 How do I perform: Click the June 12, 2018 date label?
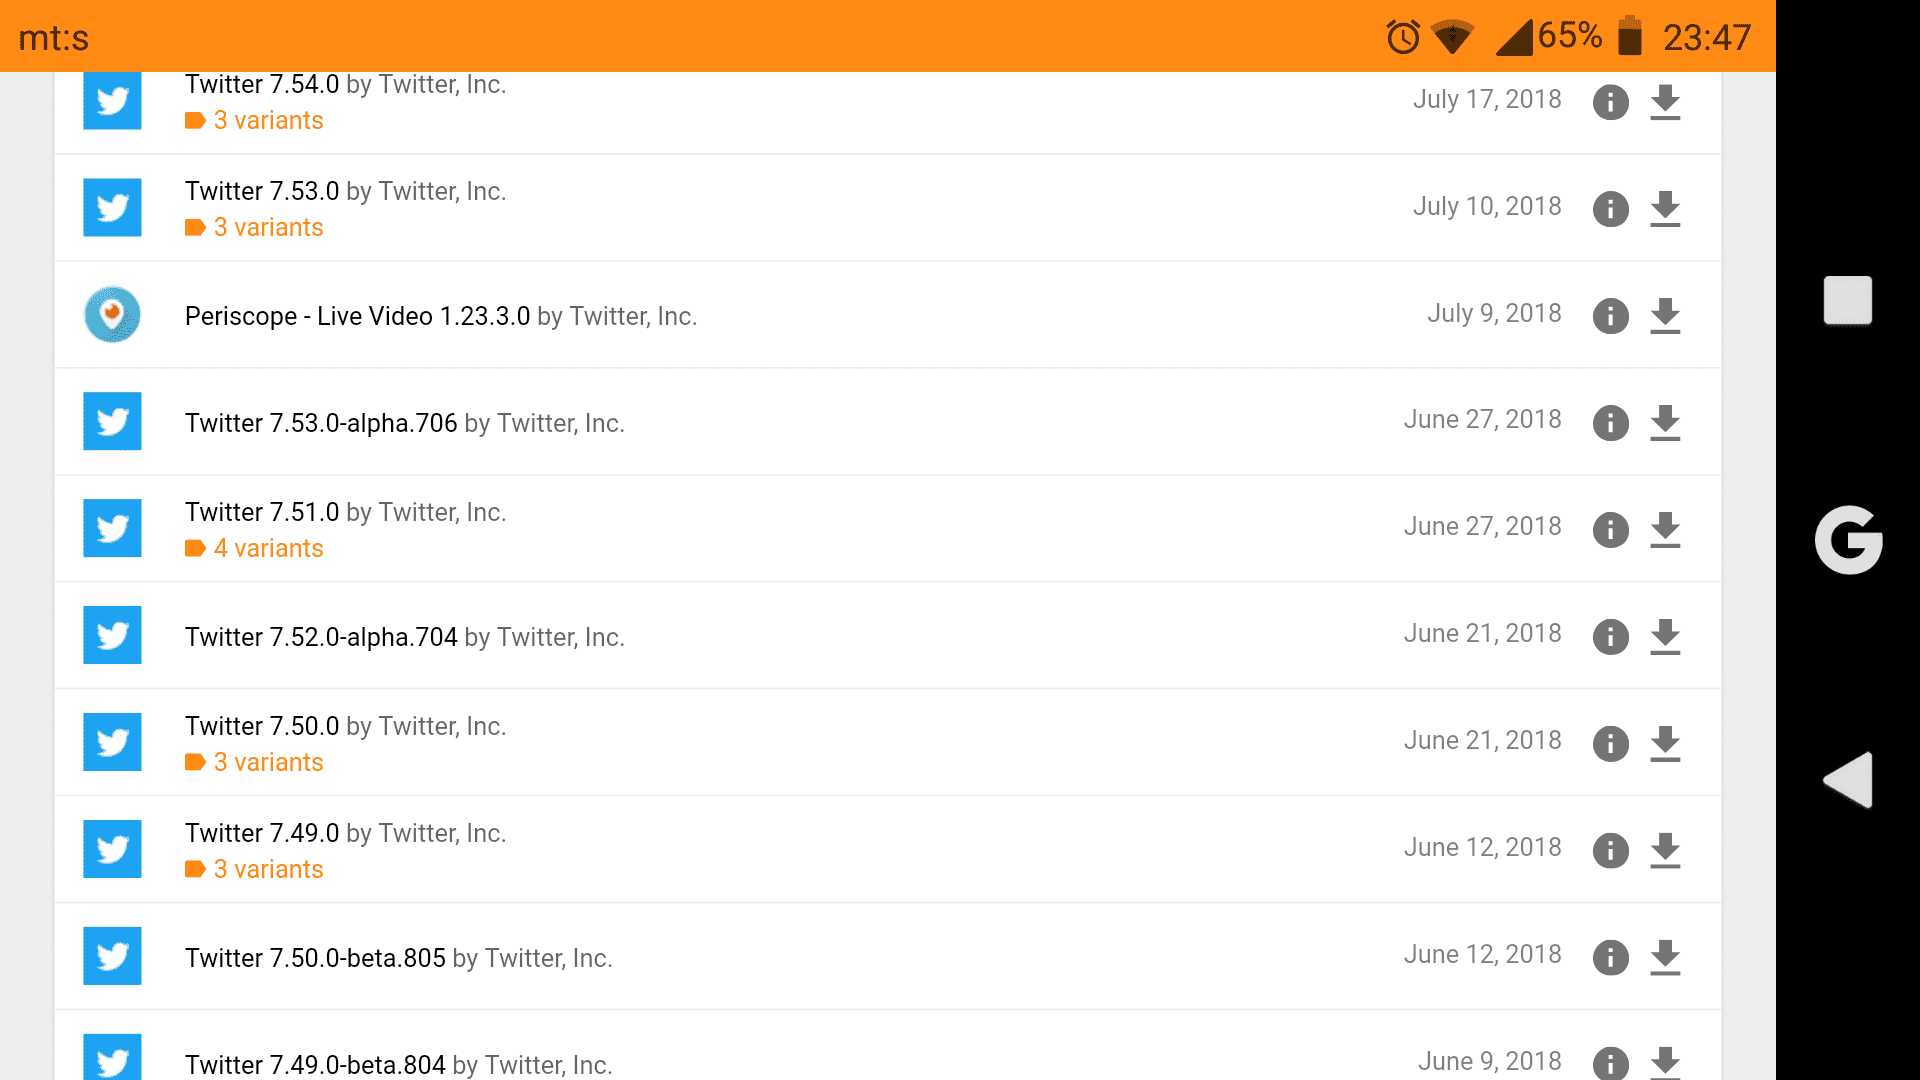point(1483,847)
